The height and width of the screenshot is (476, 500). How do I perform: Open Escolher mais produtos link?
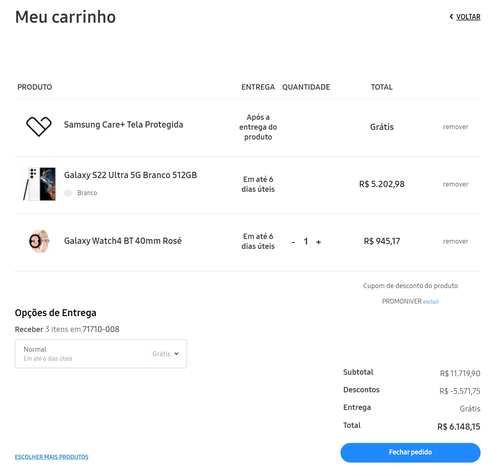click(x=51, y=457)
